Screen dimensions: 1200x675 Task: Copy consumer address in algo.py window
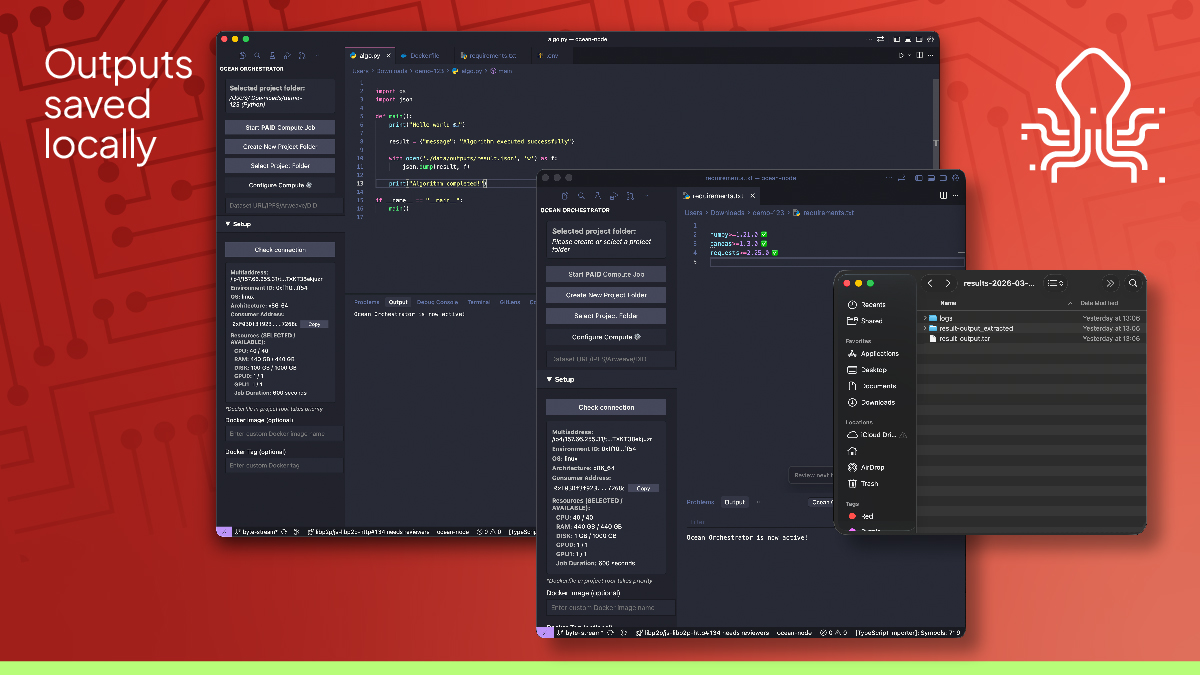click(x=314, y=324)
